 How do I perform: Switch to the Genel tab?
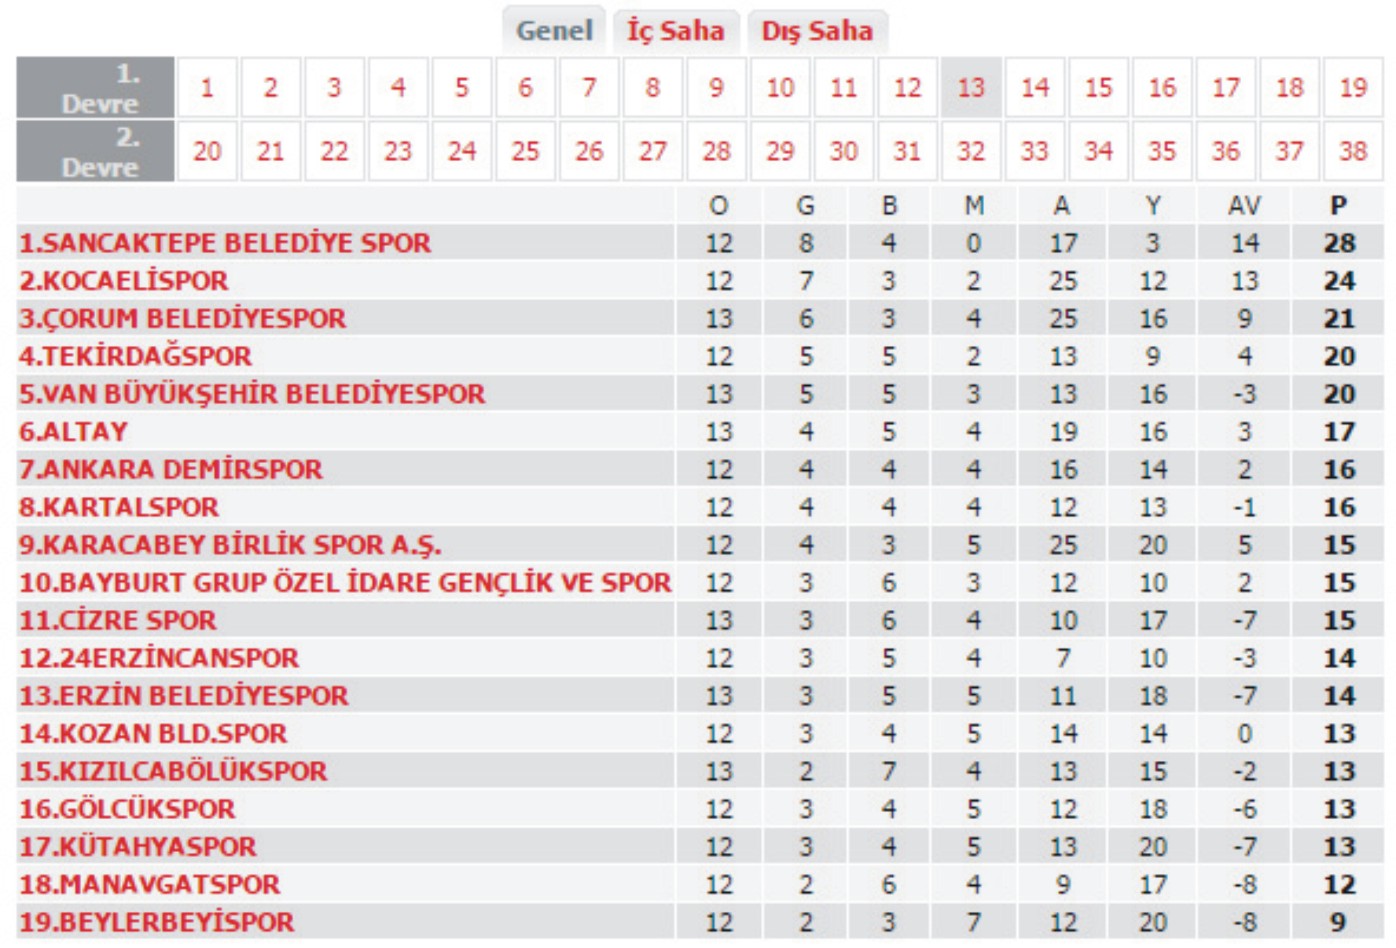pyautogui.click(x=554, y=31)
